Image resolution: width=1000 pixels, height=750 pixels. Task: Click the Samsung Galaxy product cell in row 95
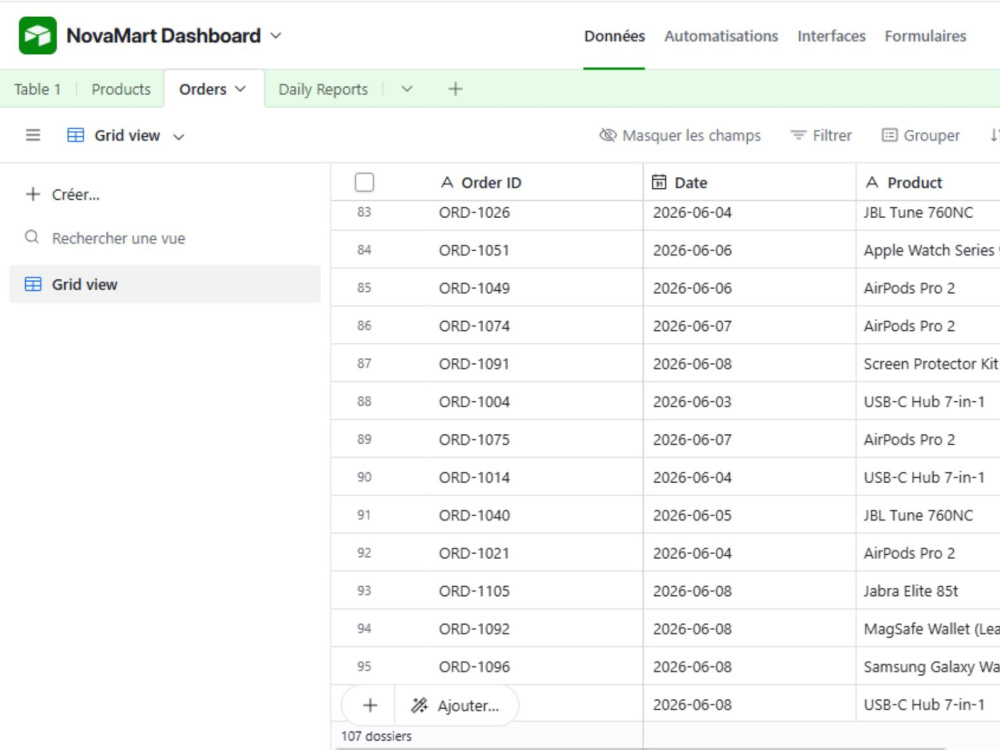[x=929, y=666]
